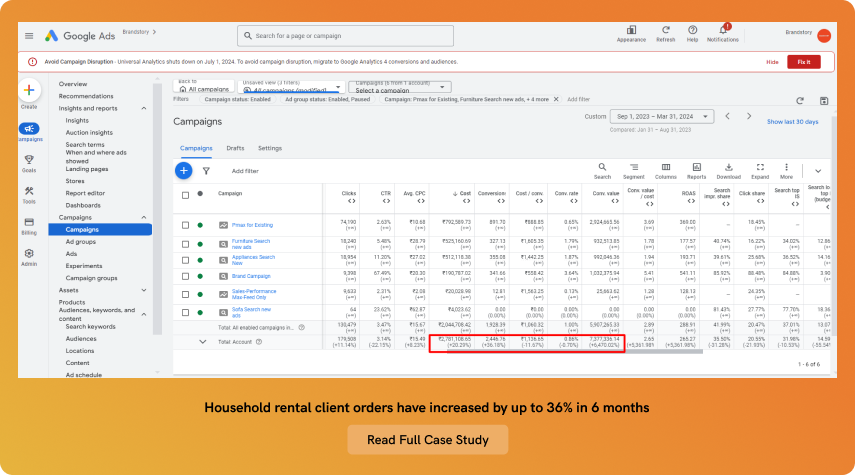Image resolution: width=855 pixels, height=475 pixels.
Task: Check the Sales-Performance Max-Feed Only checkbox
Action: pyautogui.click(x=185, y=294)
